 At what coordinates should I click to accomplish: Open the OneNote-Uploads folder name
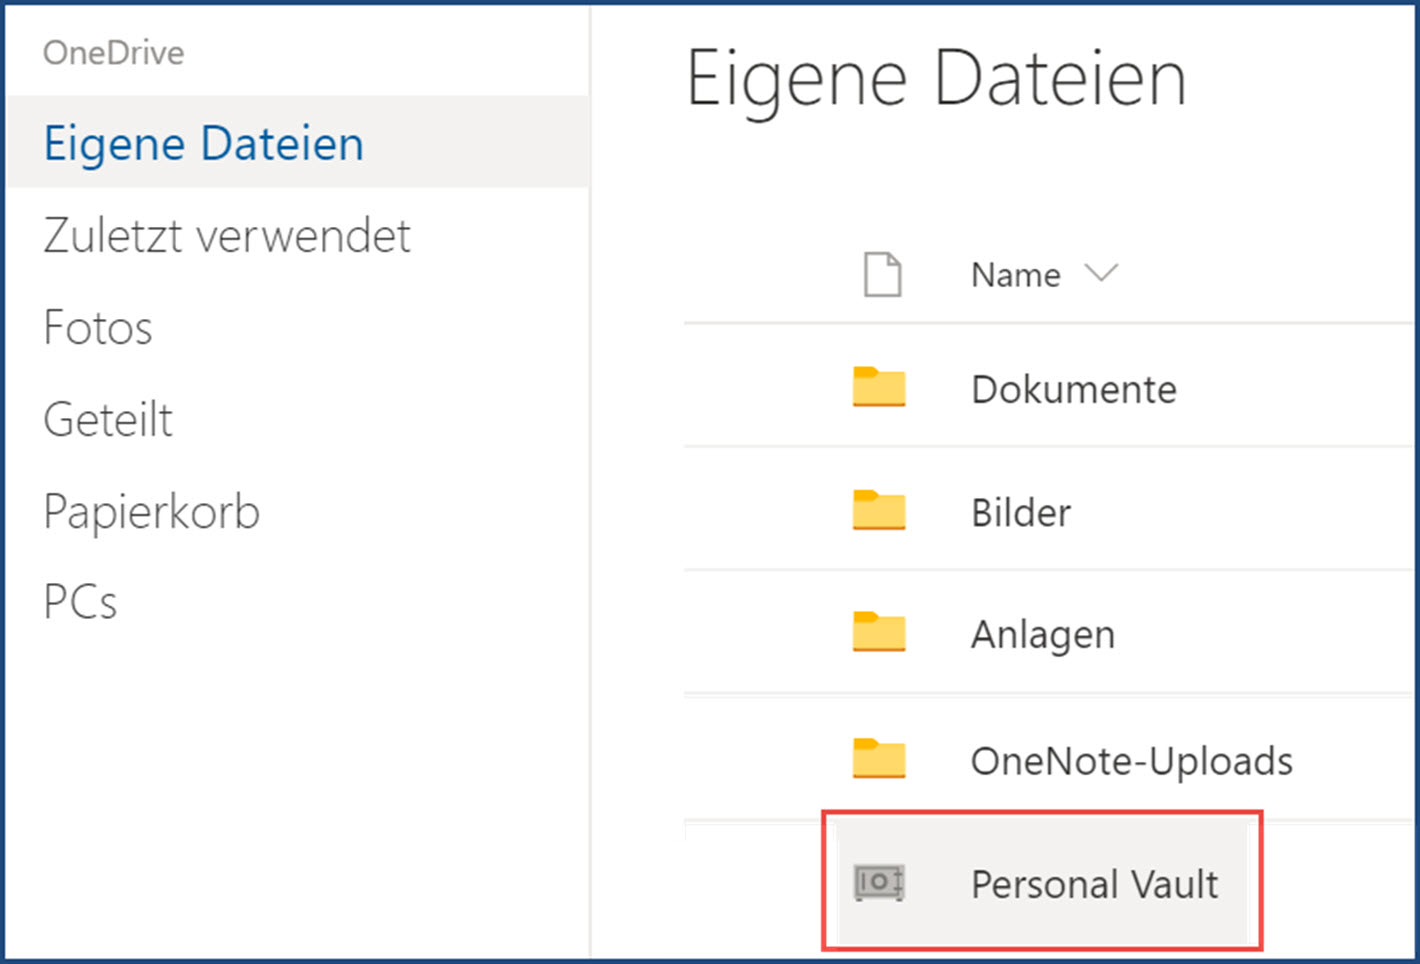click(x=1132, y=761)
